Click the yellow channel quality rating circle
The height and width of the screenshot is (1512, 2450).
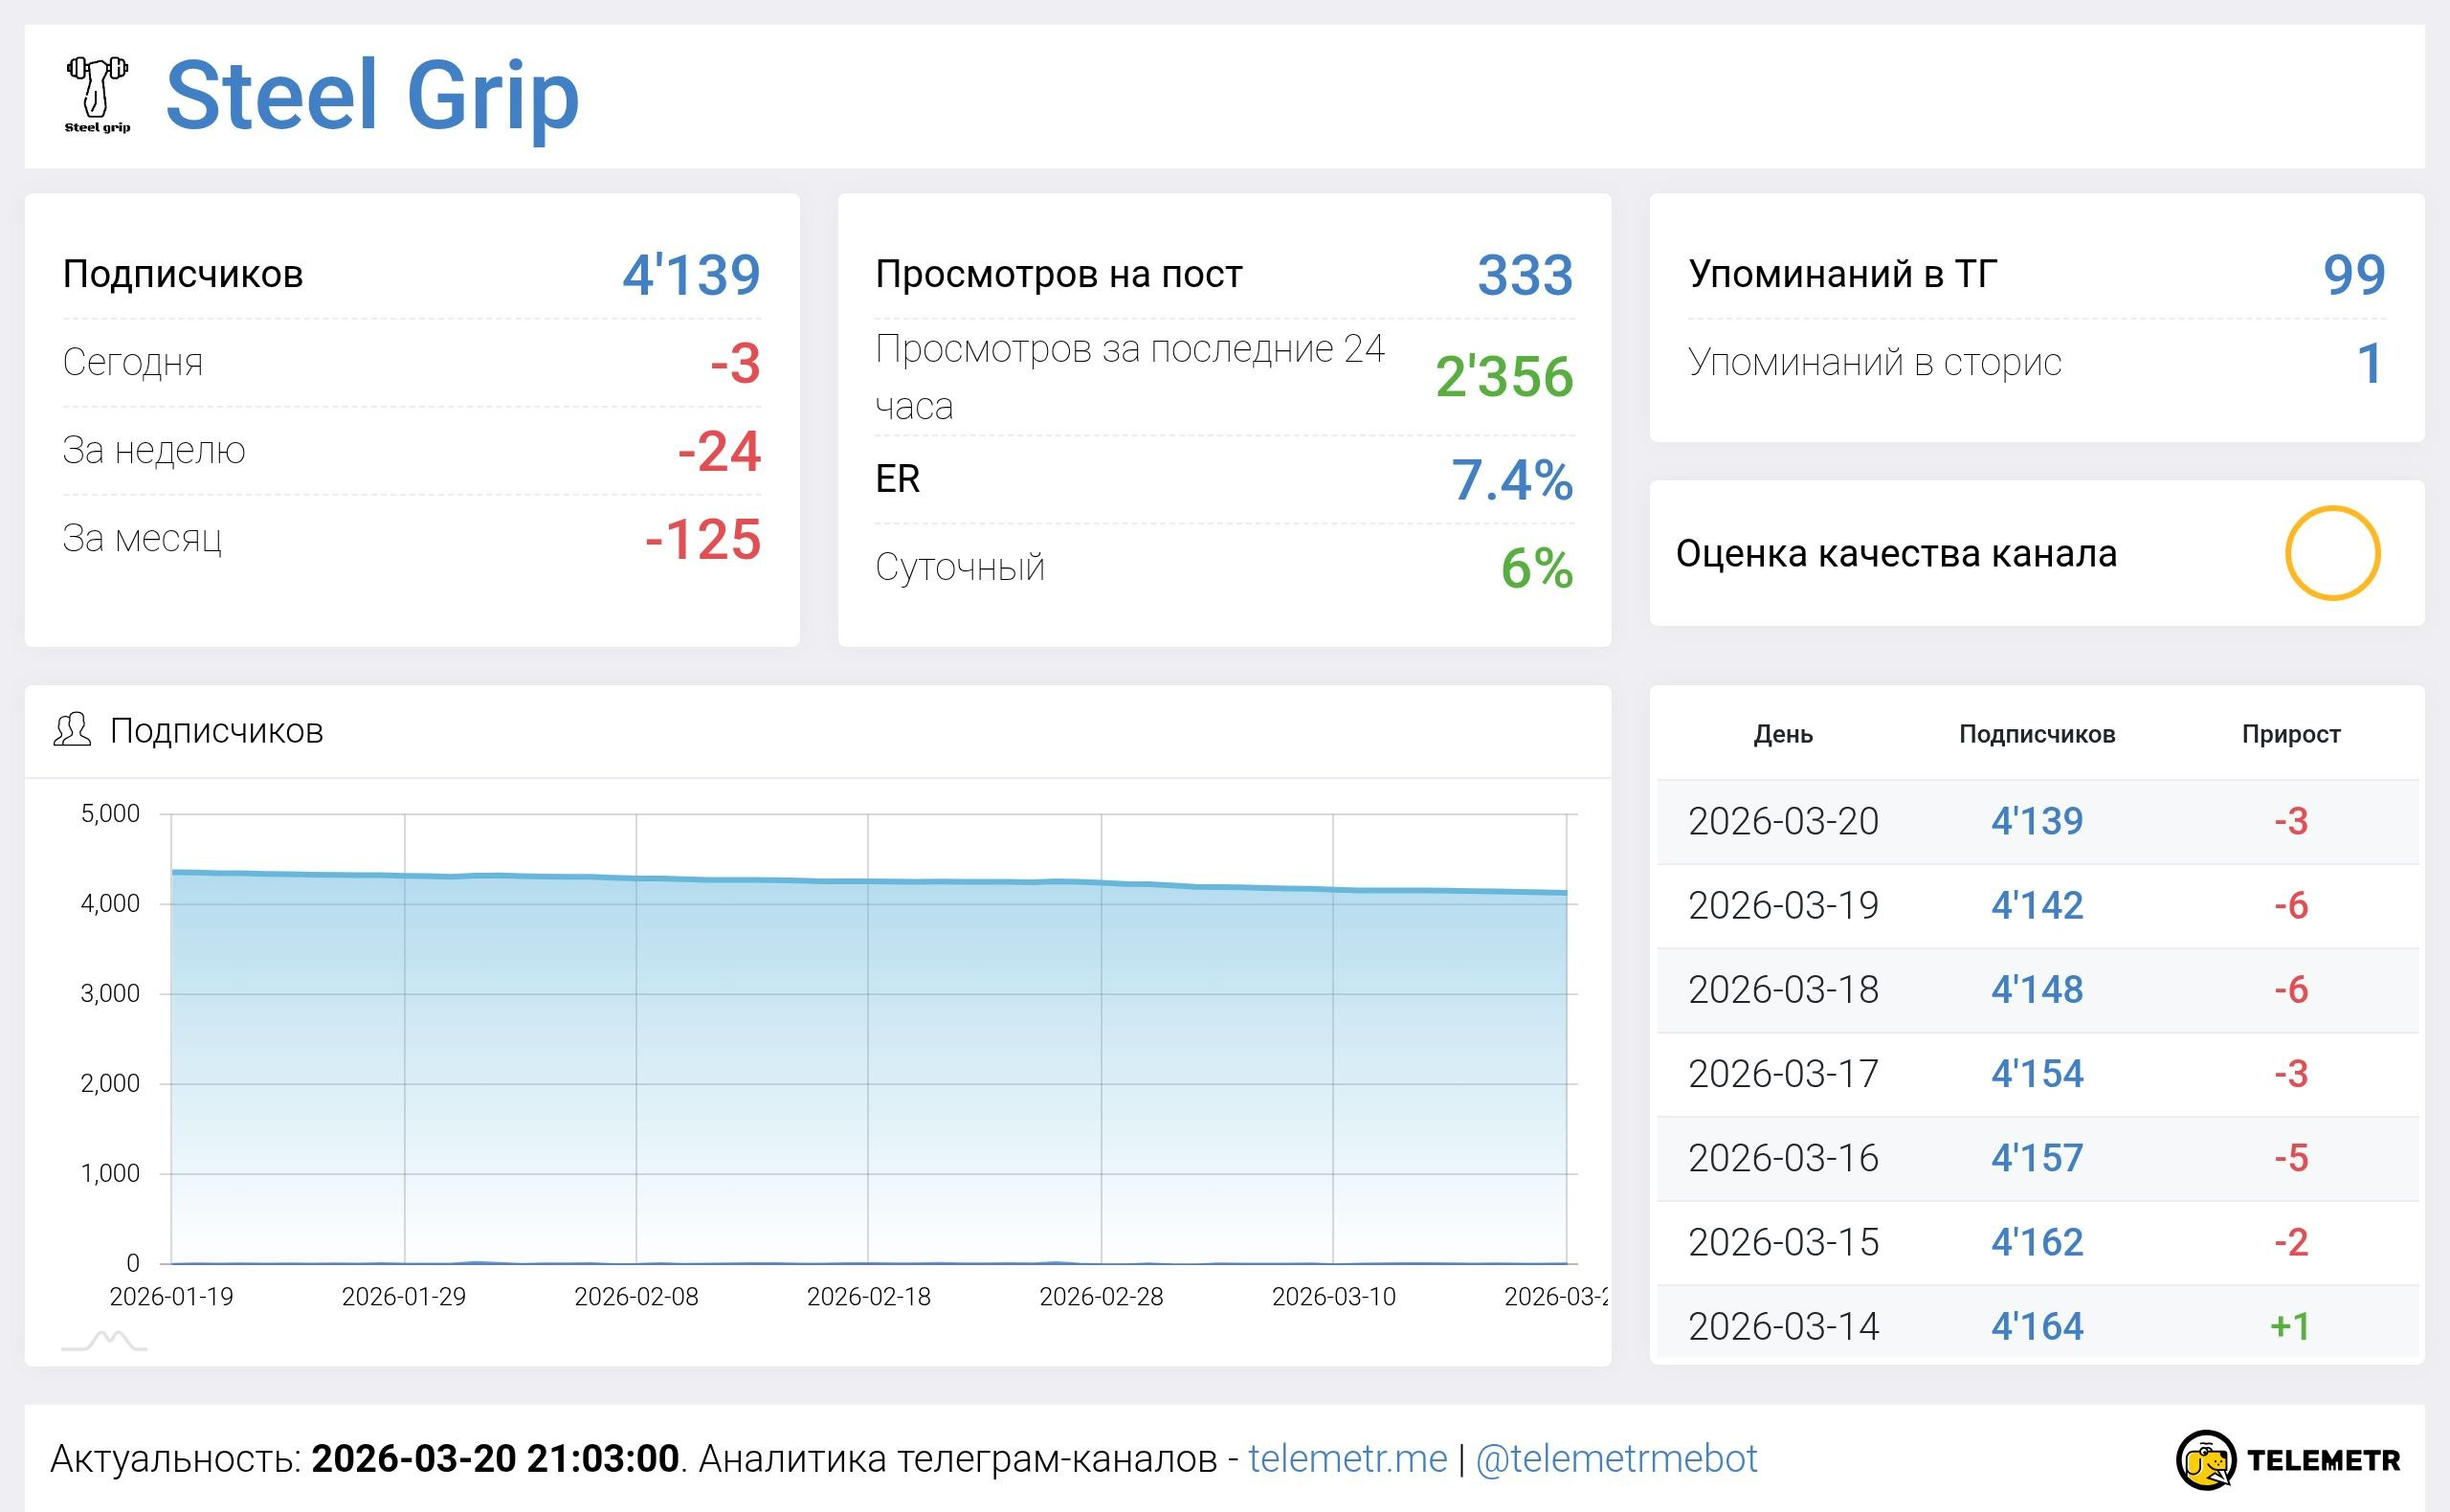click(x=2331, y=553)
